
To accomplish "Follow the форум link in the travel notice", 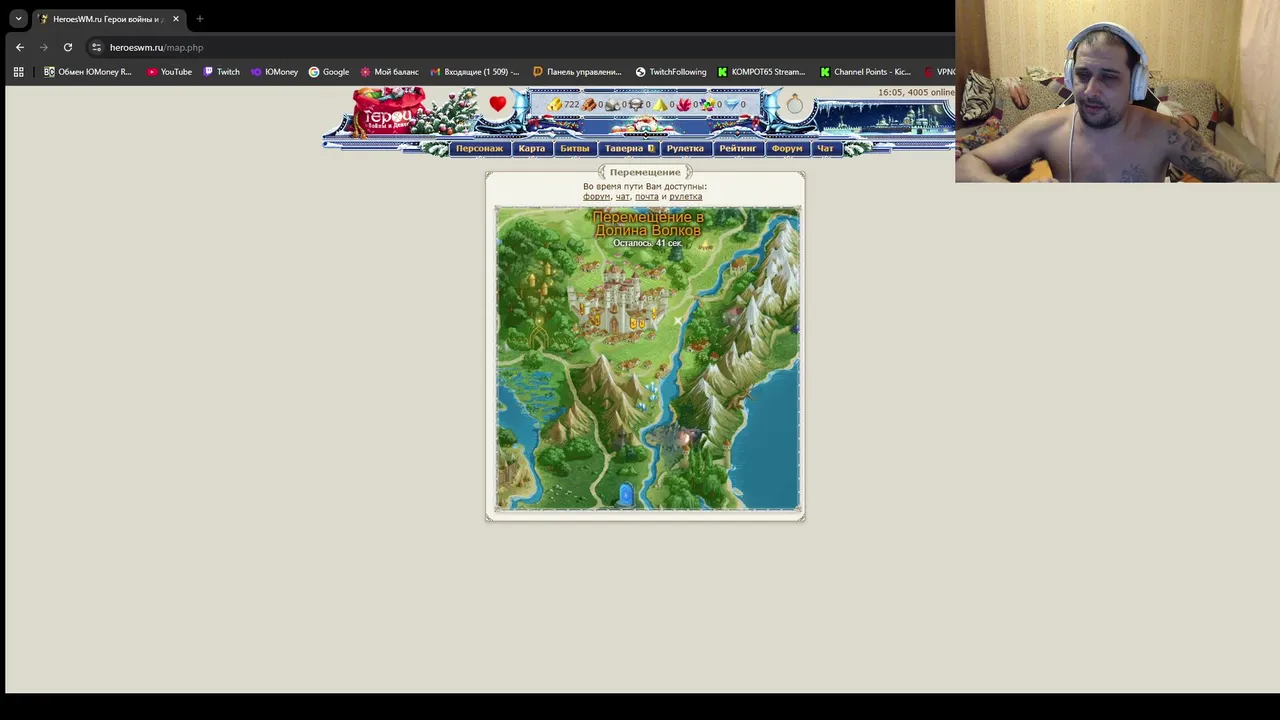I will (x=596, y=197).
